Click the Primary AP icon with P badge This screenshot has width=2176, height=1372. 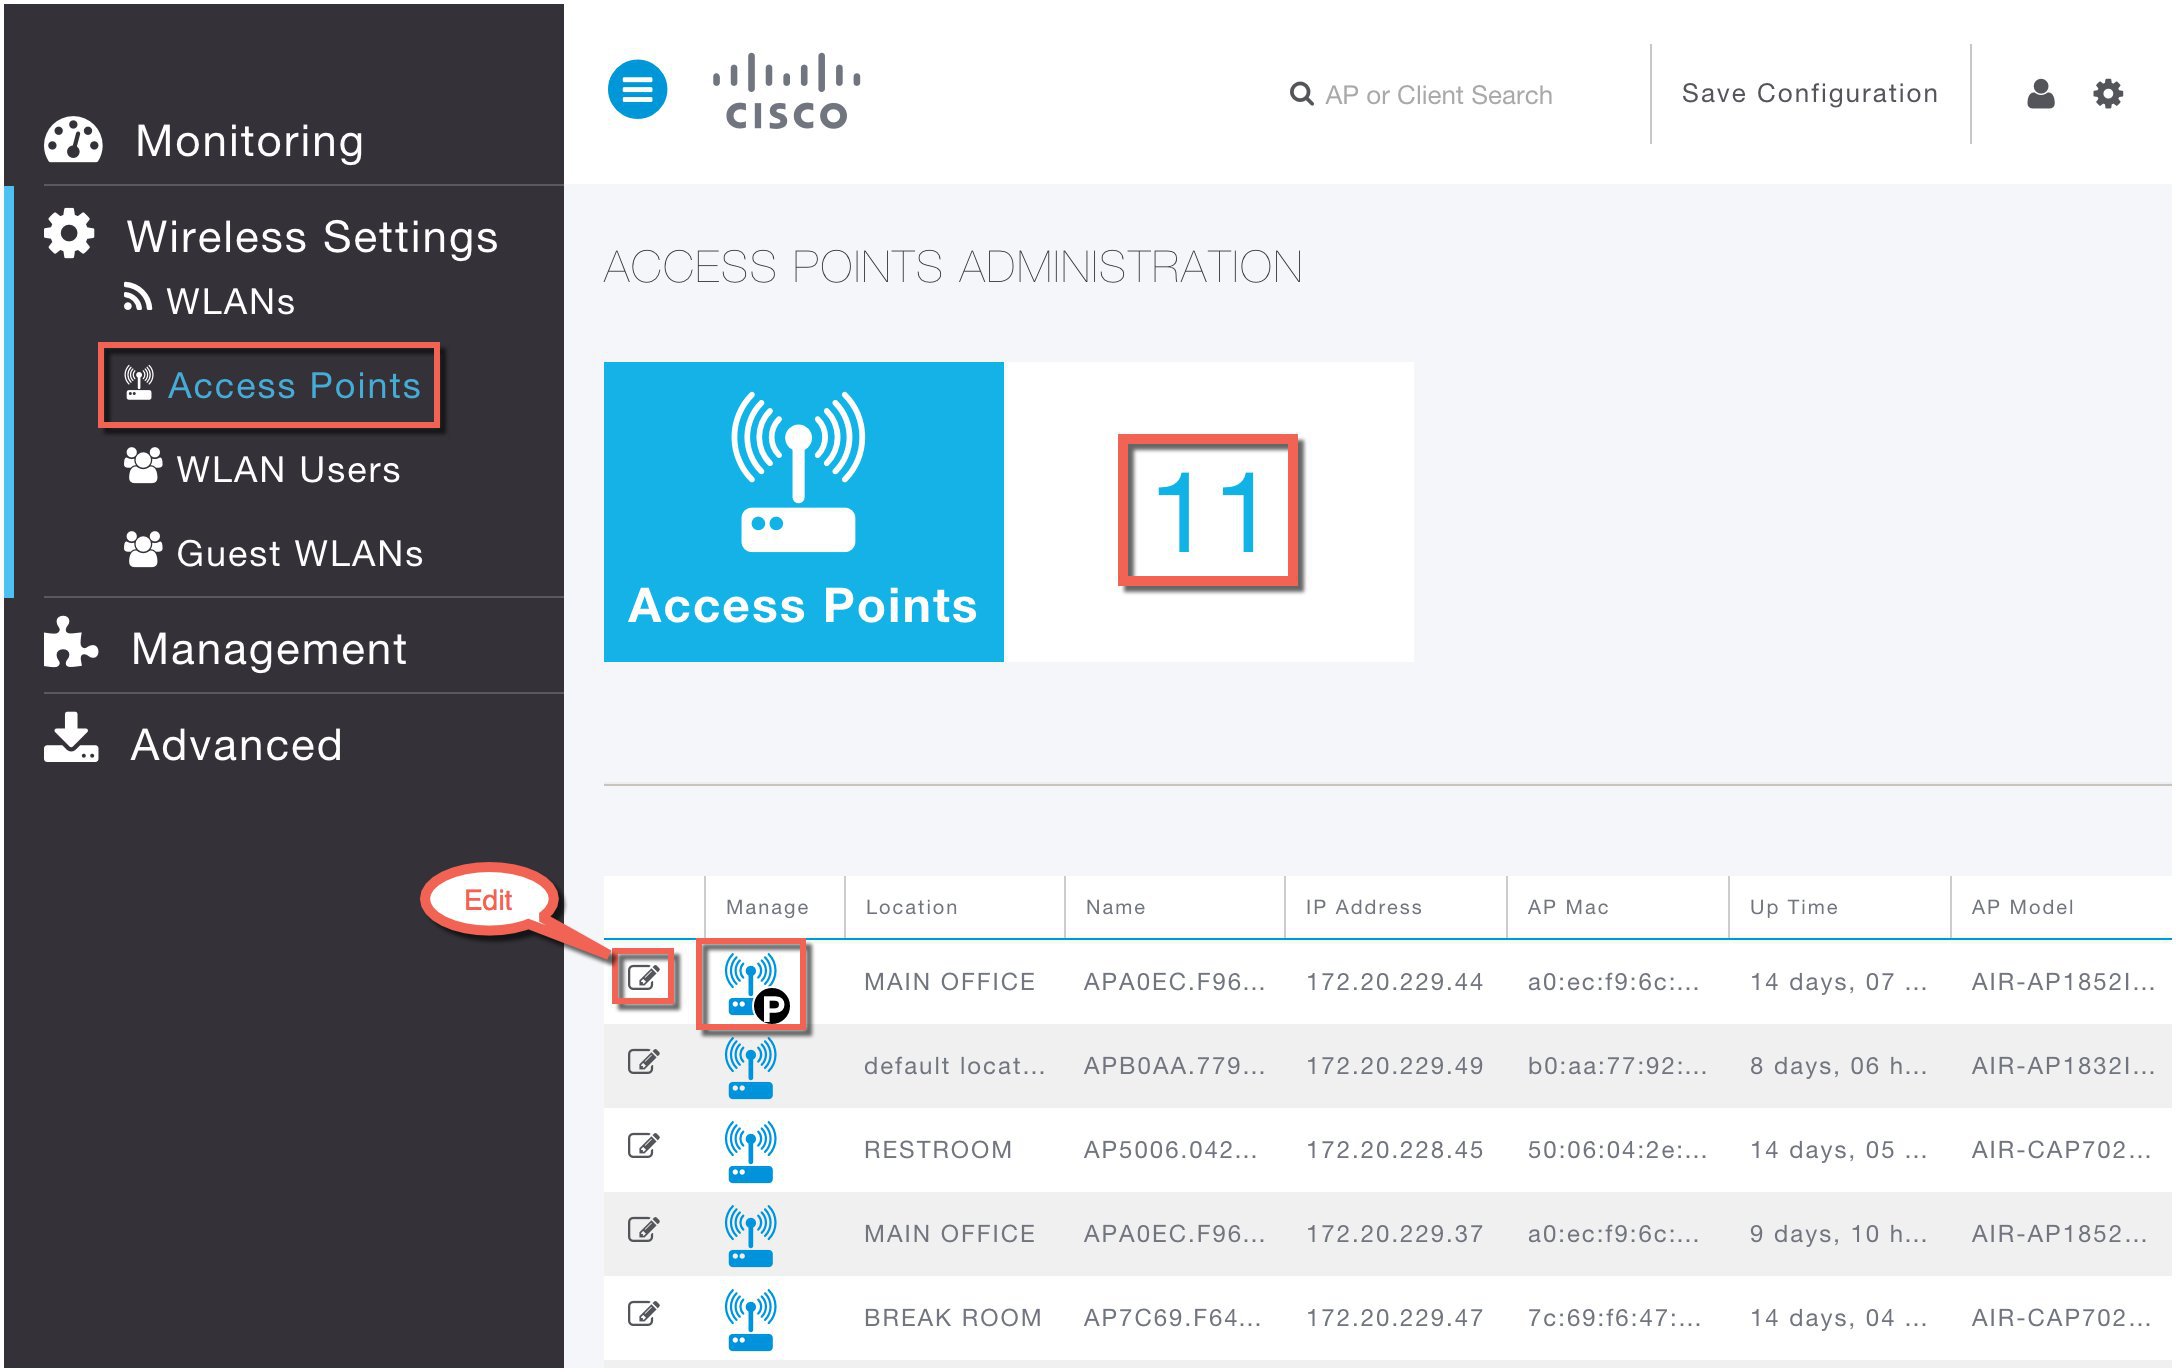[750, 985]
